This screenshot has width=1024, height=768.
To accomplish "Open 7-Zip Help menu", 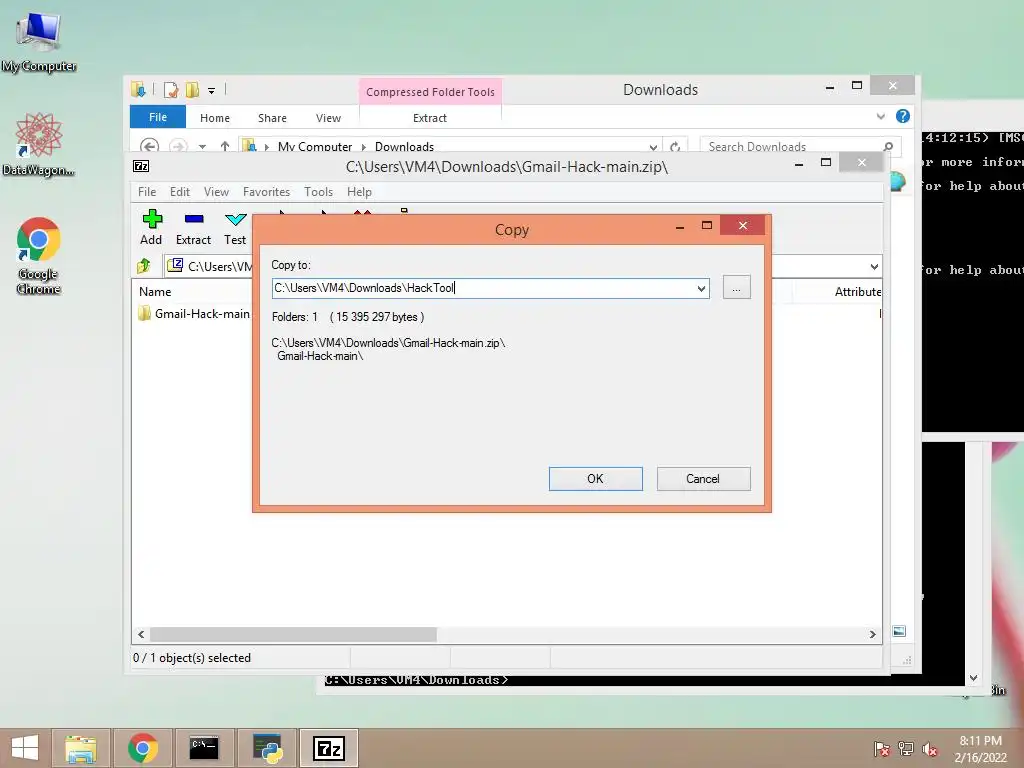I will tap(359, 191).
